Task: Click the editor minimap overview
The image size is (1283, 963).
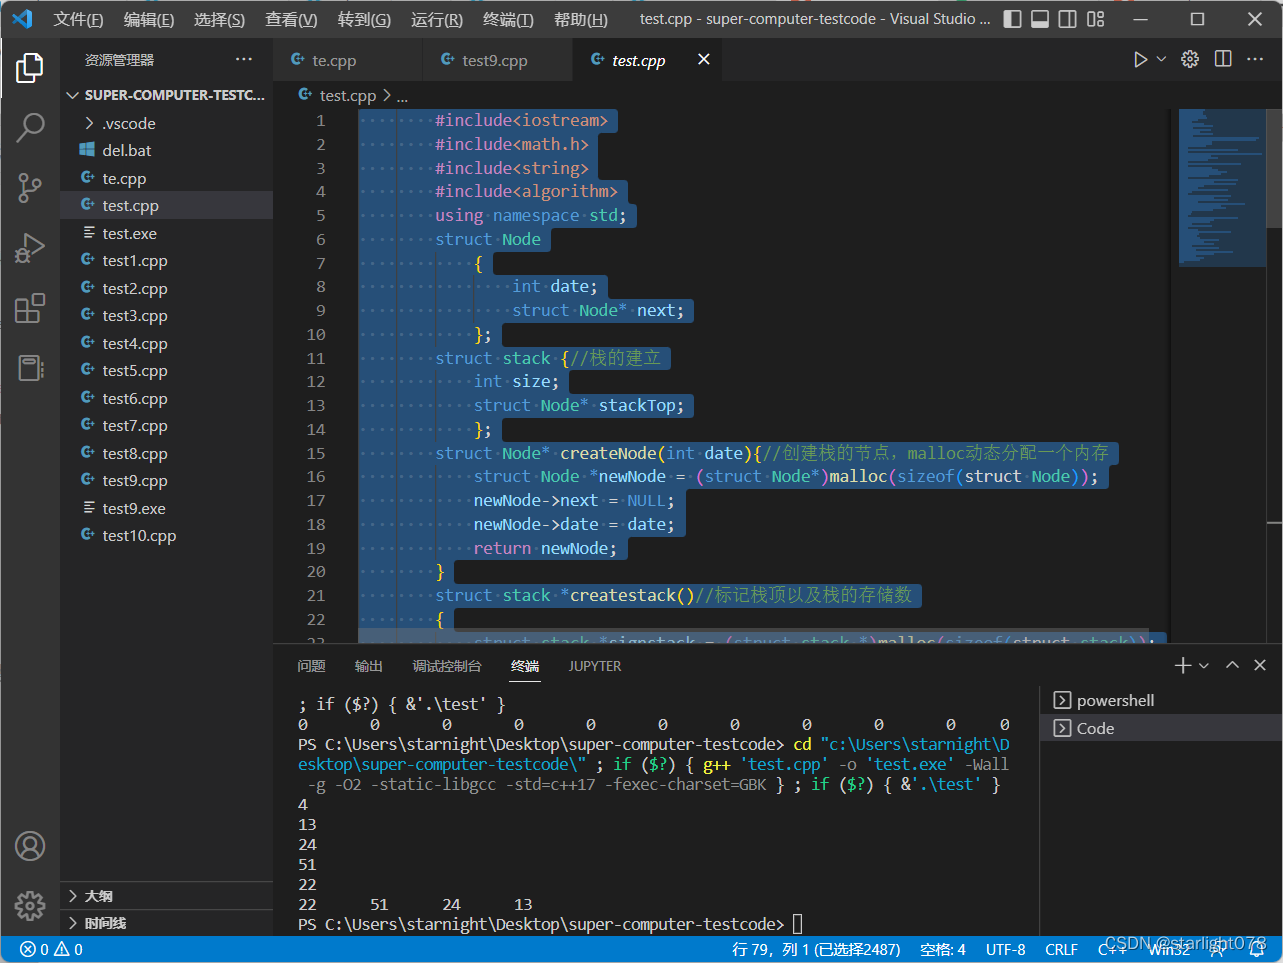Action: [x=1222, y=188]
